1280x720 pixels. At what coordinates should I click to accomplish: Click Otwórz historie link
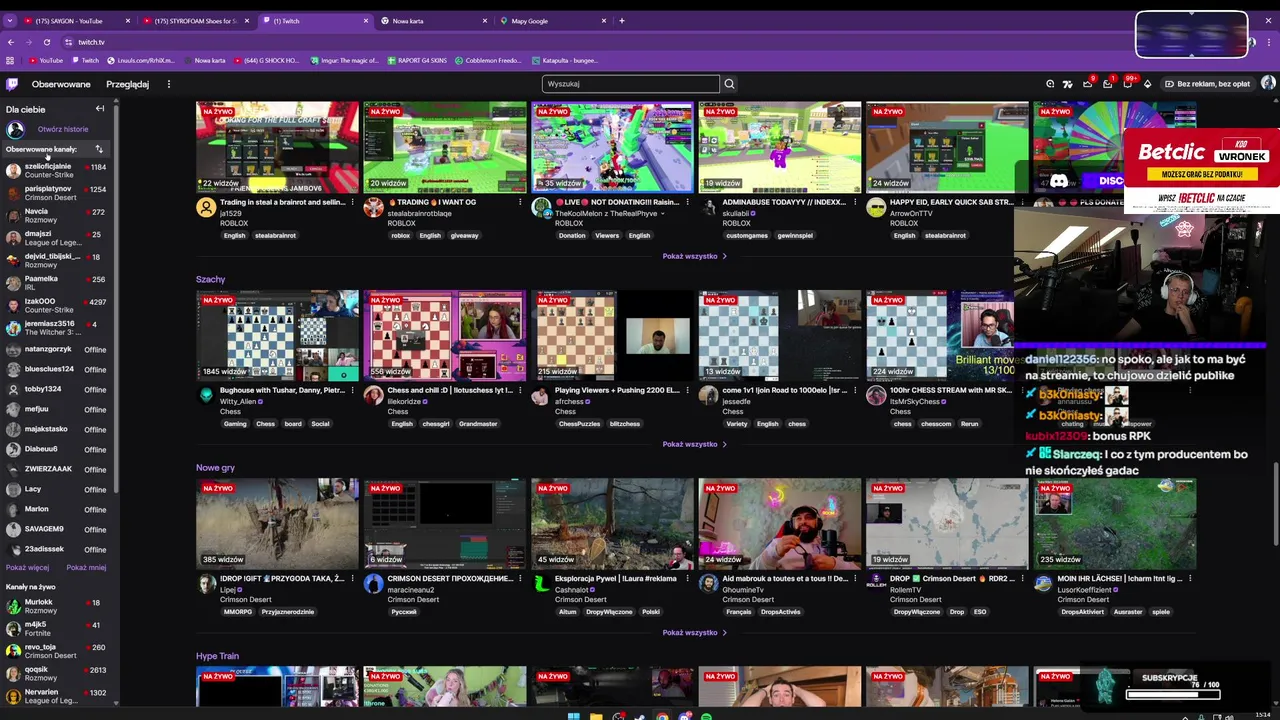[x=63, y=129]
